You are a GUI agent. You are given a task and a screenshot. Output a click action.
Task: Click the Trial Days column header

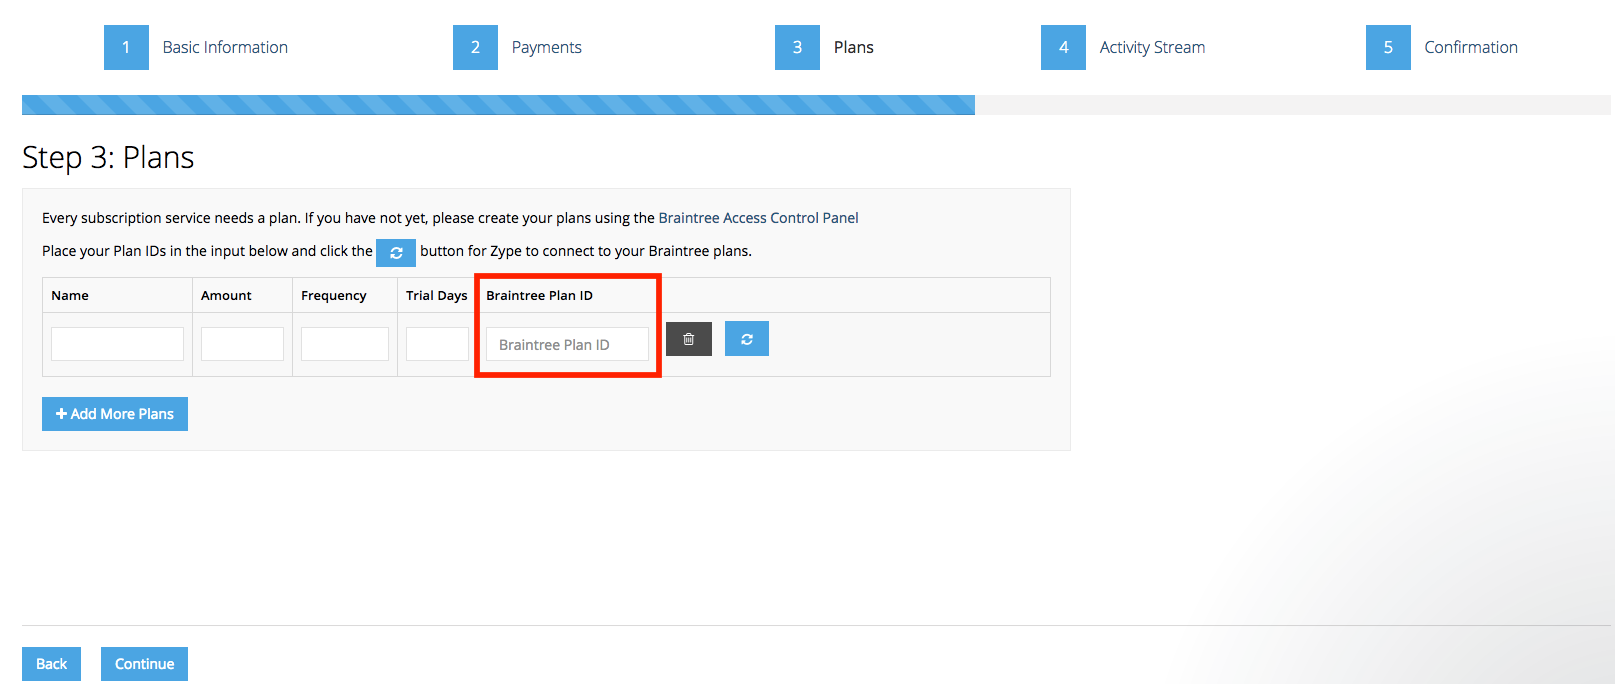(x=437, y=295)
